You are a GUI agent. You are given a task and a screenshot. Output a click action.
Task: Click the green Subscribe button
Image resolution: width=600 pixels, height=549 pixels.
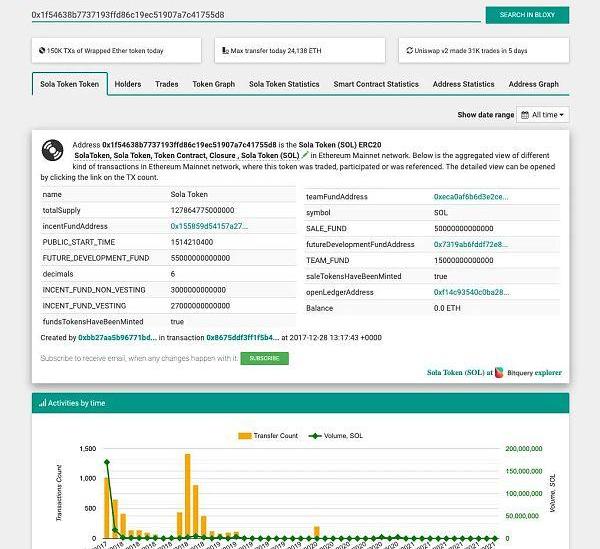click(264, 358)
